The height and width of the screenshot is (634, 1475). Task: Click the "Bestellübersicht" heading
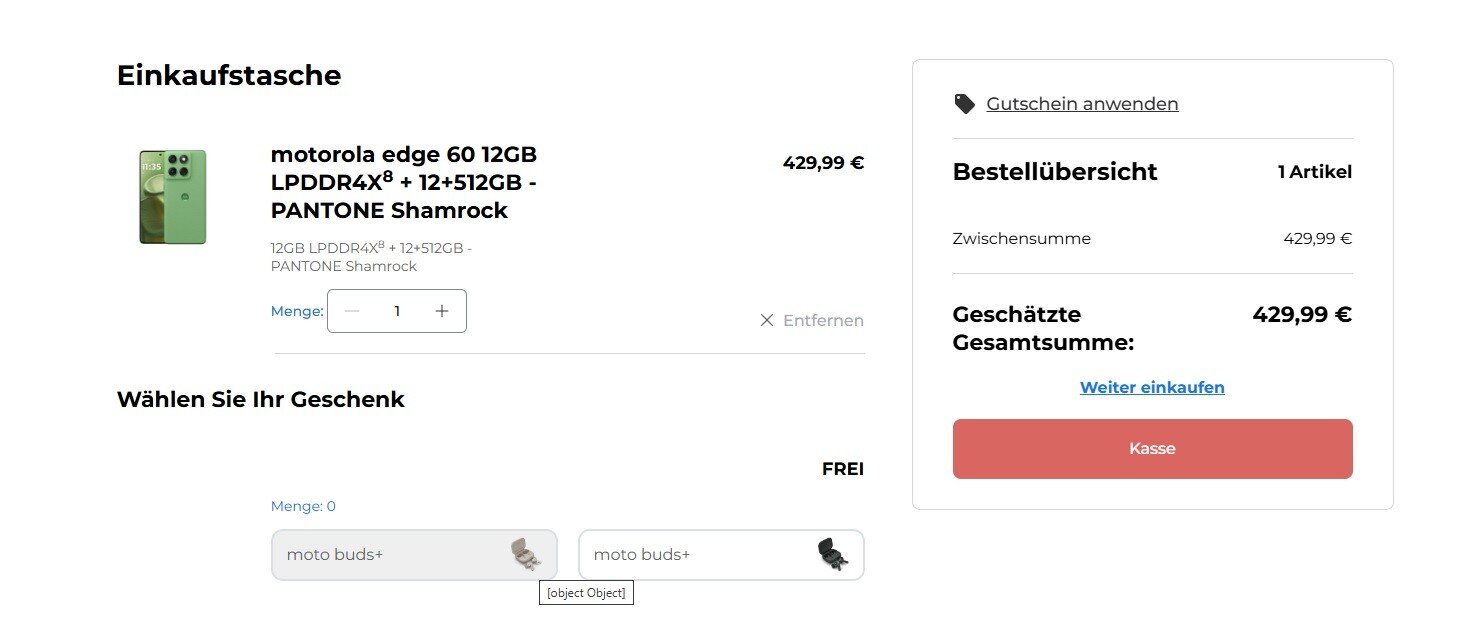pos(1055,172)
